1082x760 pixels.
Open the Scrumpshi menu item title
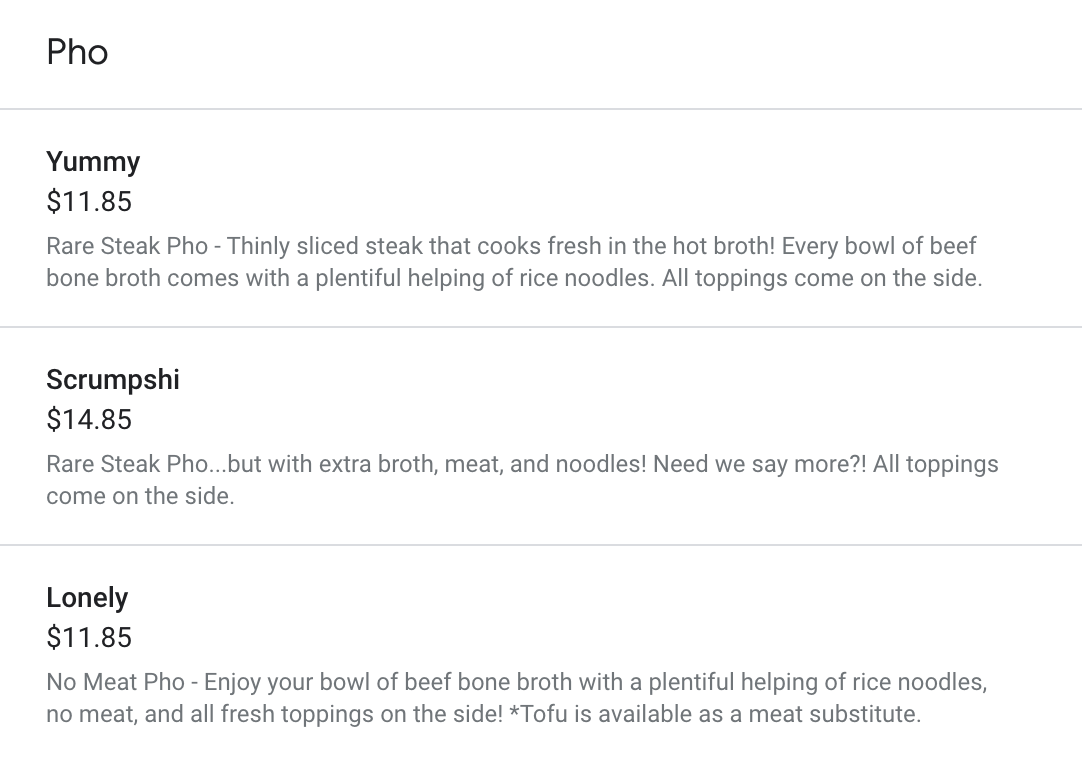pos(113,380)
